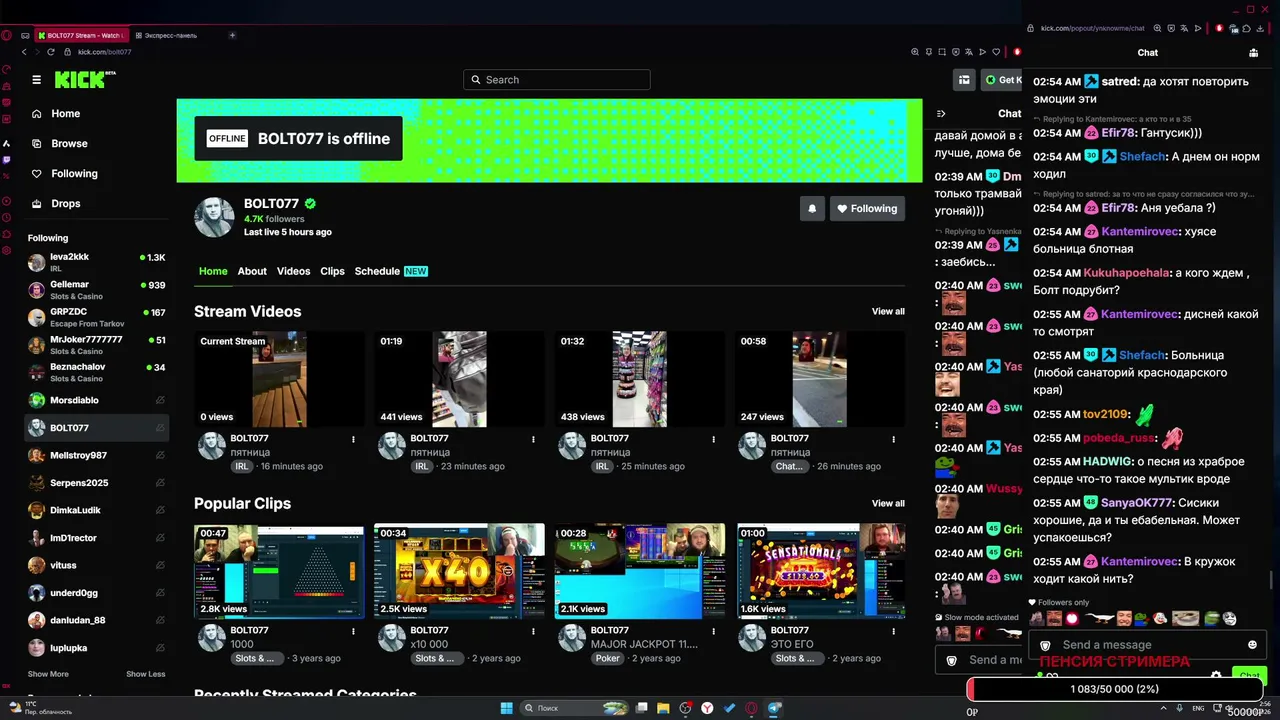Open options menu for the 23 minutes ago video
The width and height of the screenshot is (1280, 720).
533,439
